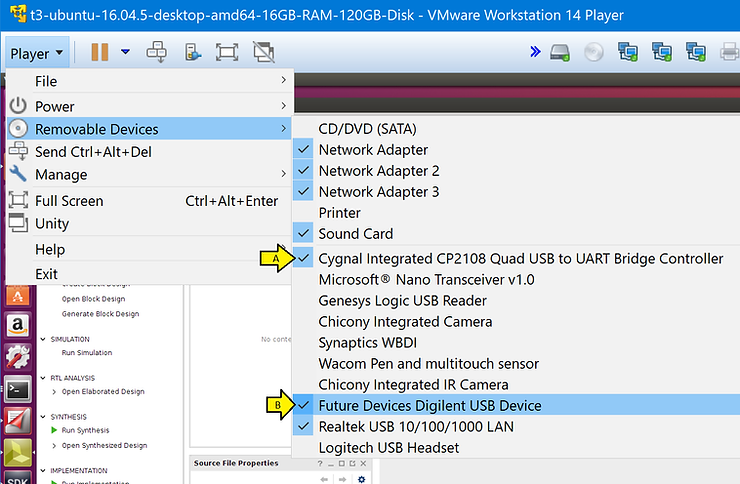
Task: Uncheck Future Devices Digilent USB Device
Action: pyautogui.click(x=429, y=406)
